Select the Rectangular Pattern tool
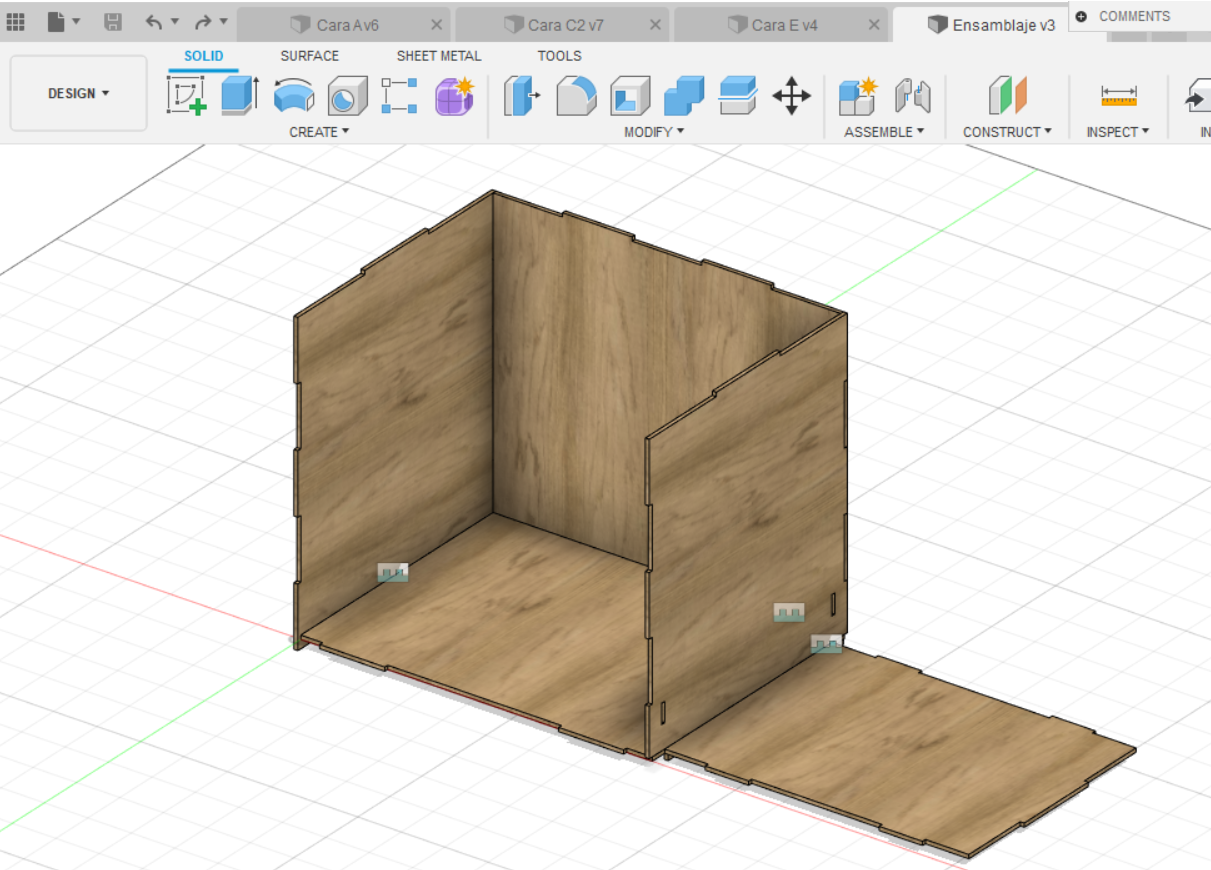The width and height of the screenshot is (1211, 870). point(399,96)
